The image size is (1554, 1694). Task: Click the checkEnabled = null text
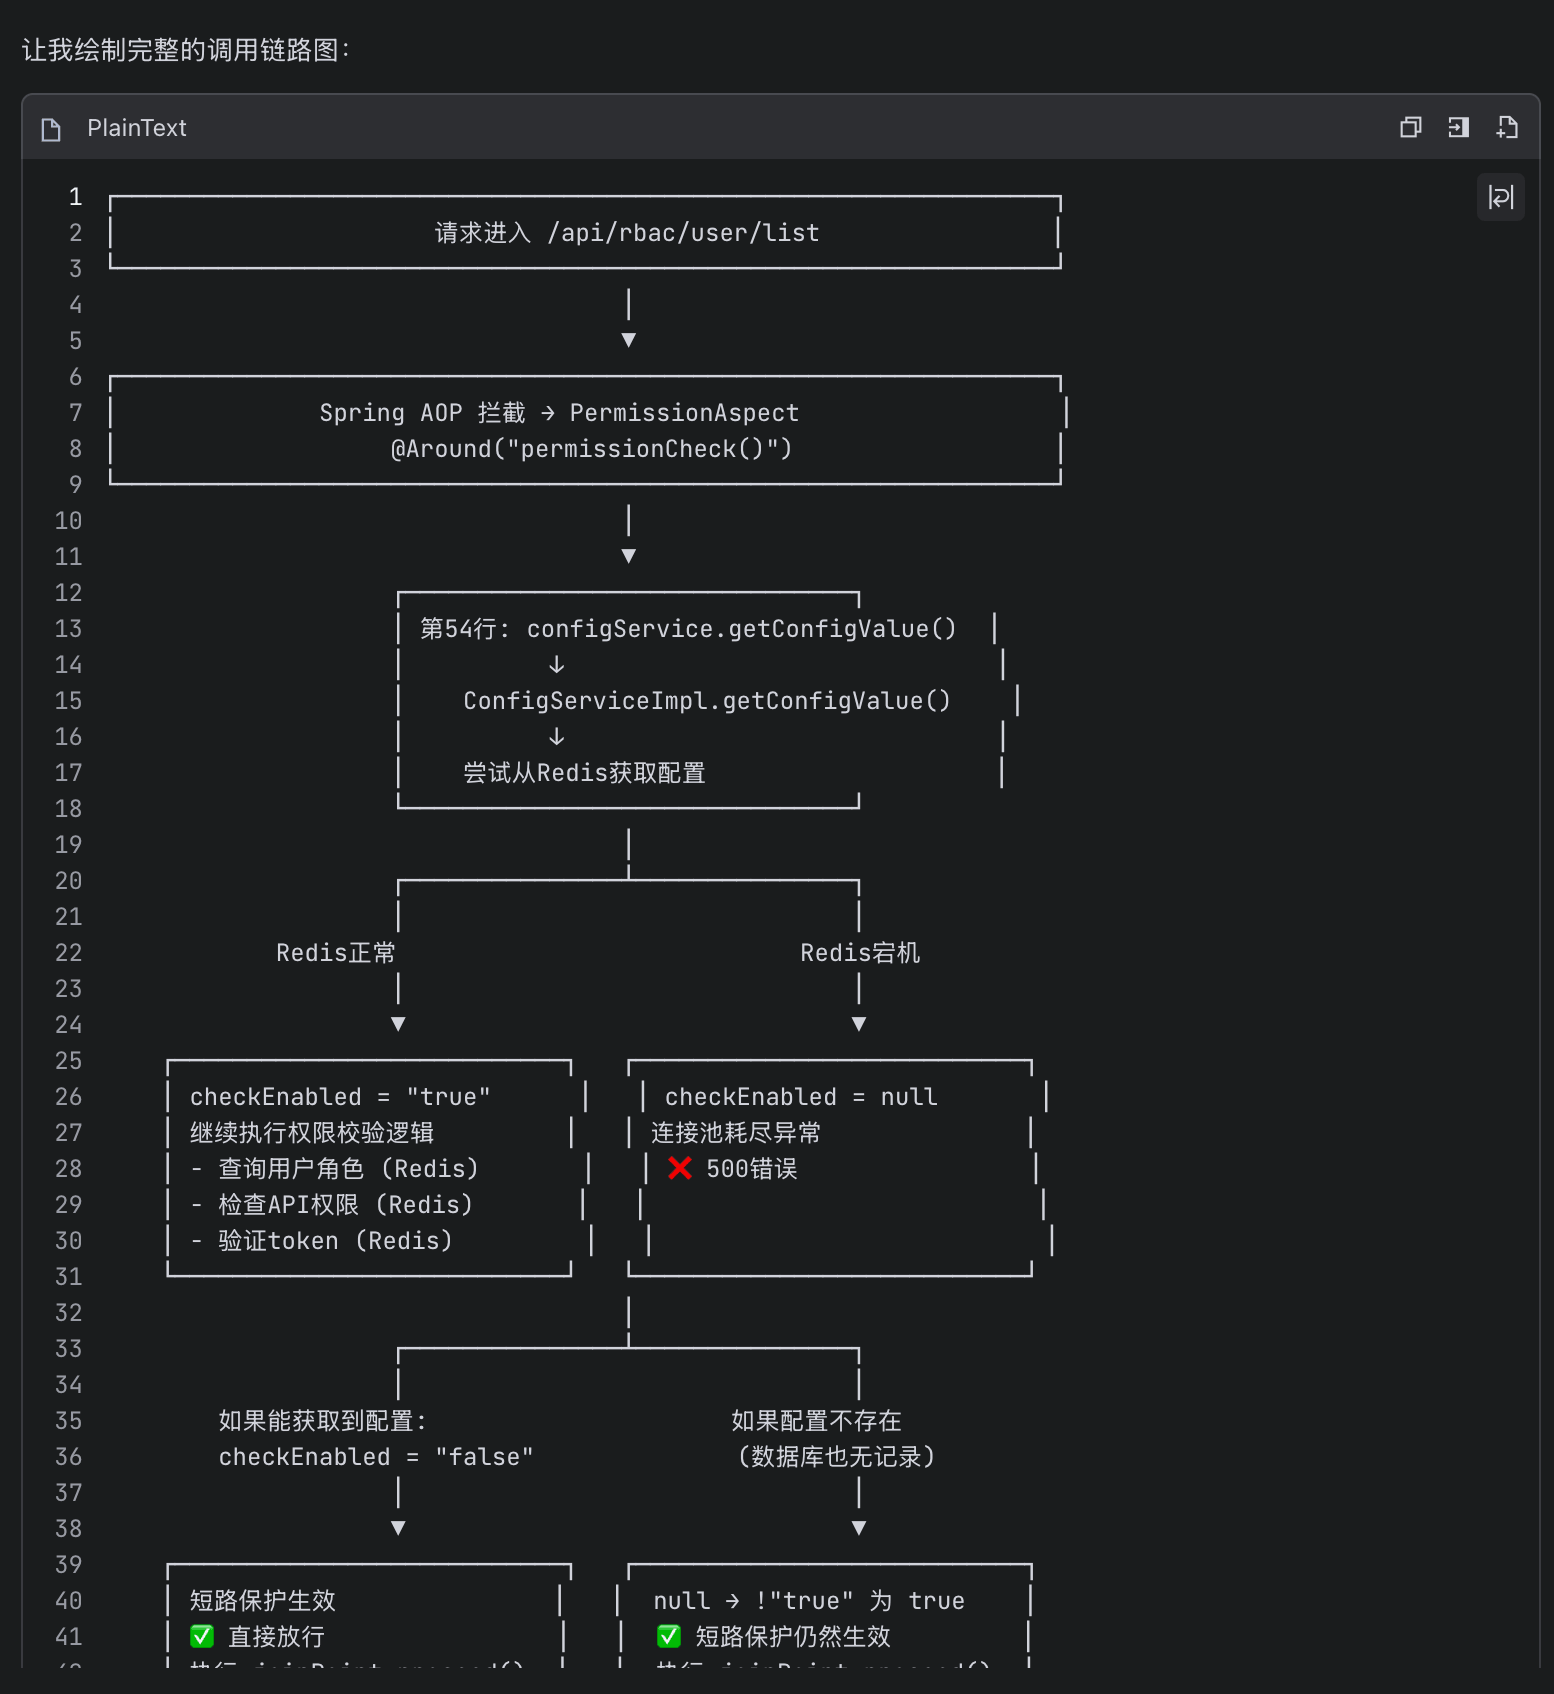801,1097
